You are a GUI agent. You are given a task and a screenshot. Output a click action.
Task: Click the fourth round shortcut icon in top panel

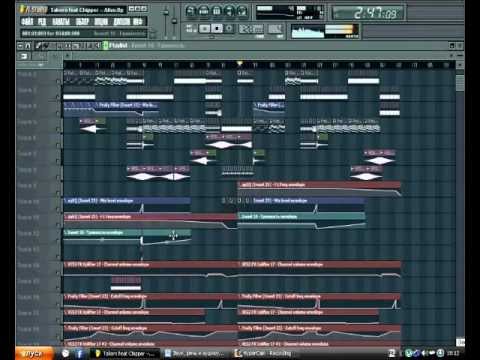tap(229, 11)
